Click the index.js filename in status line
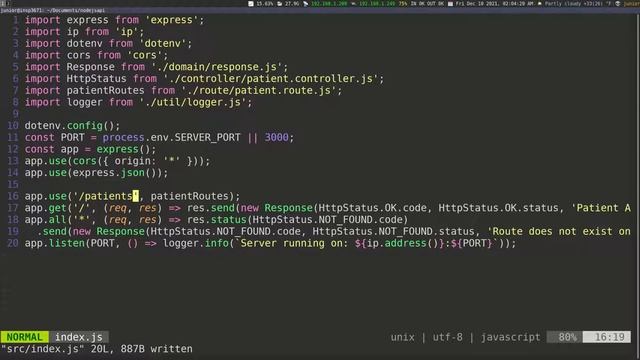This screenshot has height=360, width=640. pos(79,337)
